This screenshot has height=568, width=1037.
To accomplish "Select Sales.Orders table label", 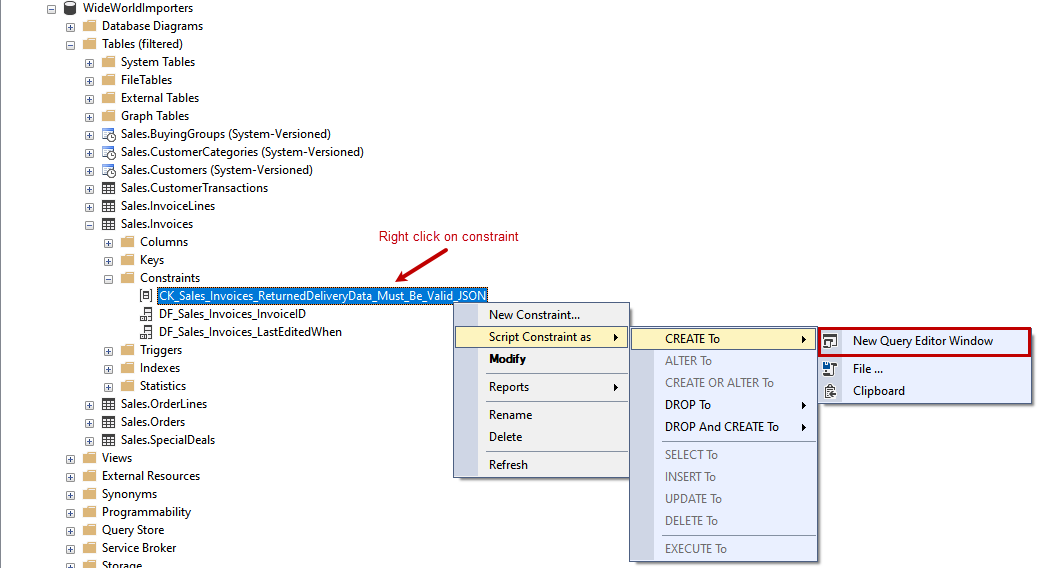I will tap(153, 422).
